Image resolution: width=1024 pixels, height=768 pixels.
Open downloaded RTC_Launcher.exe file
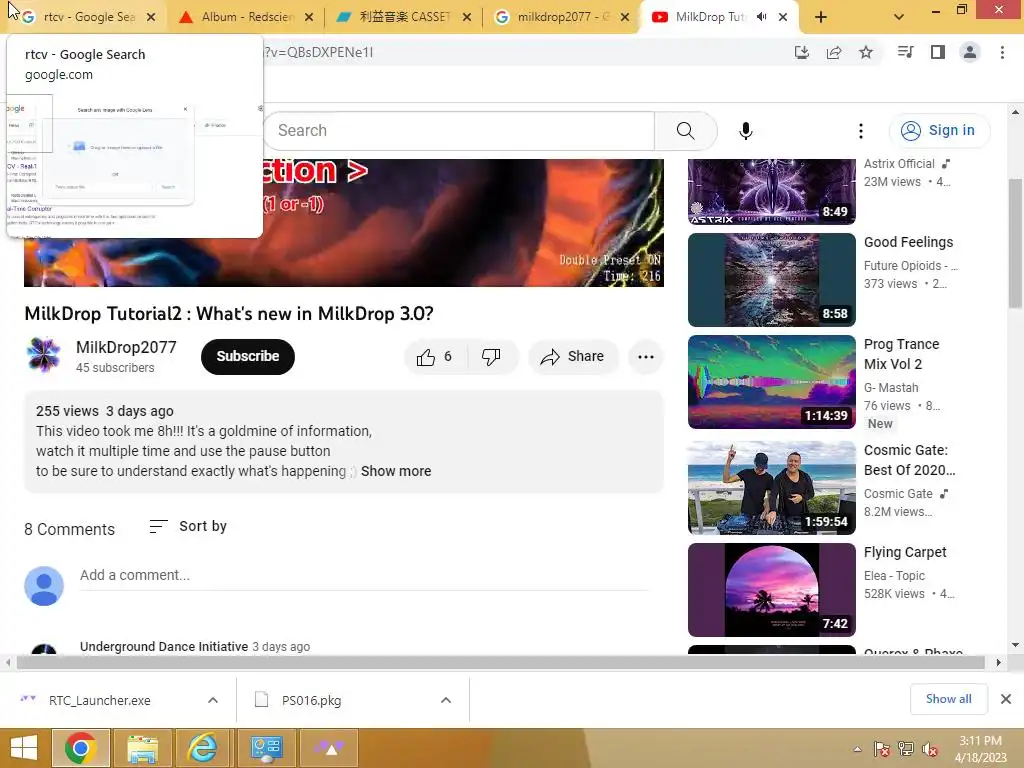point(99,700)
